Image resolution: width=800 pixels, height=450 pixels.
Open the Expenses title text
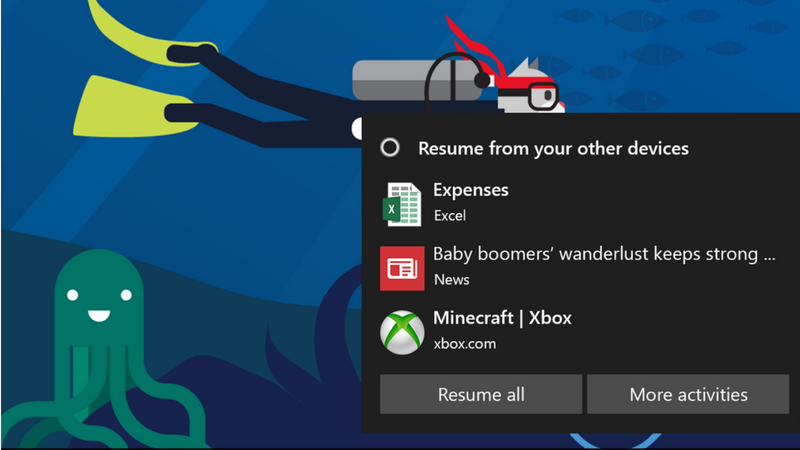coord(471,190)
